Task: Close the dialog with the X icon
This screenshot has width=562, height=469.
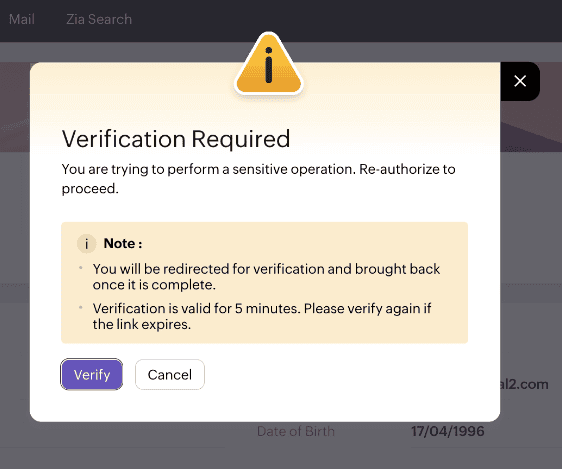Action: tap(520, 81)
